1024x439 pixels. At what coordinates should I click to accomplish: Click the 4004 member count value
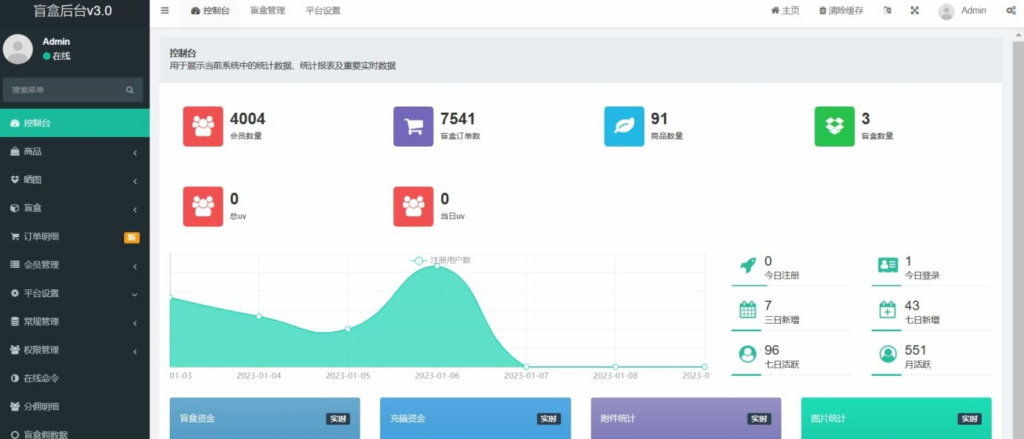(x=248, y=119)
